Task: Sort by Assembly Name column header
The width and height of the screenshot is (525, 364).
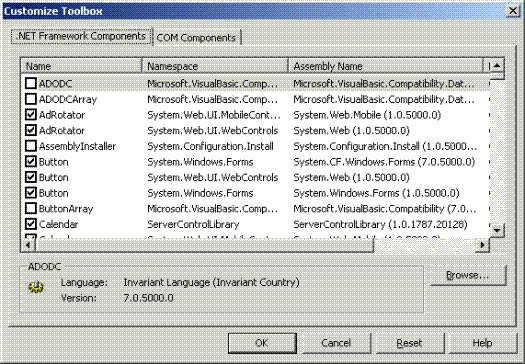Action: 386,66
